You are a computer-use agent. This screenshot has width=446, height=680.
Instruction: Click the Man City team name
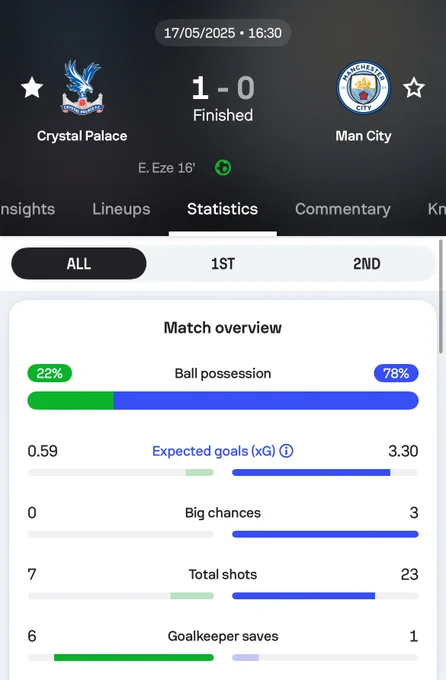(364, 136)
